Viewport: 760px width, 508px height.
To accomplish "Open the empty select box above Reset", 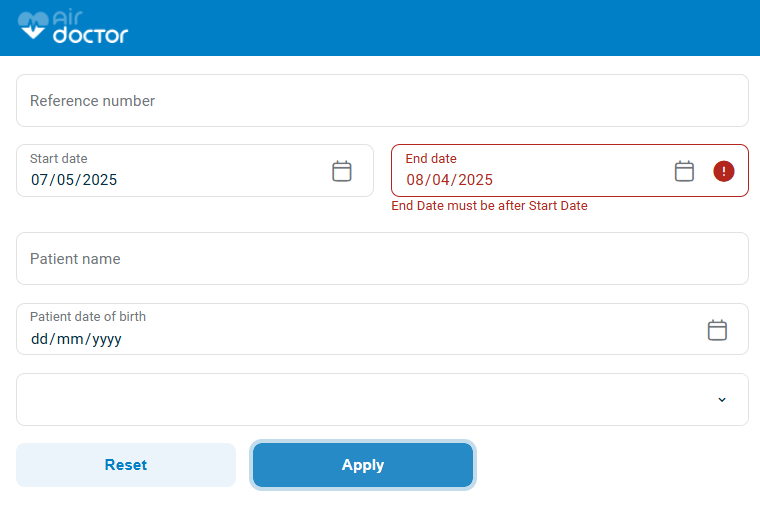I will click(382, 399).
